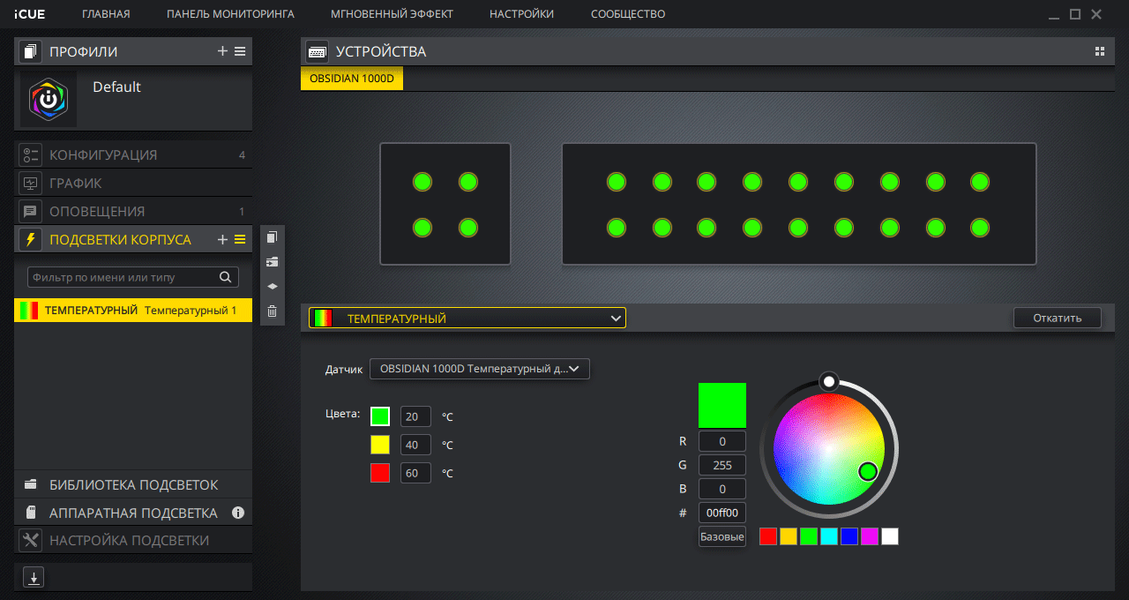Image resolution: width=1129 pixels, height=600 pixels.
Task: Pick the blue basic color swatch
Action: coord(849,537)
